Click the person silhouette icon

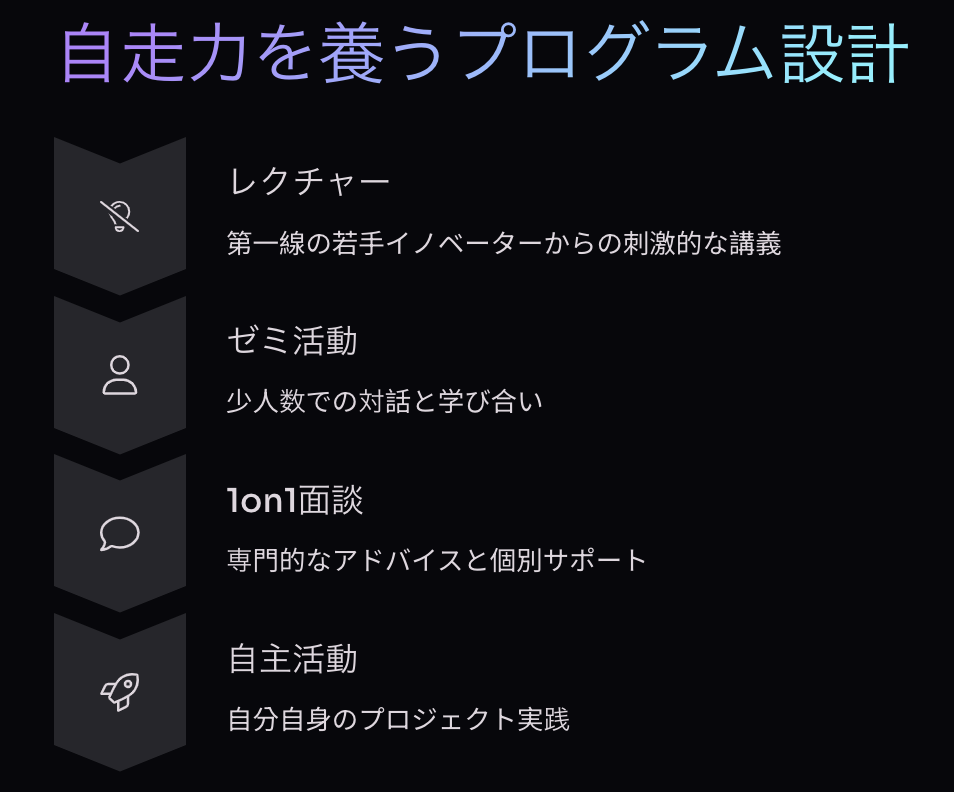119,375
